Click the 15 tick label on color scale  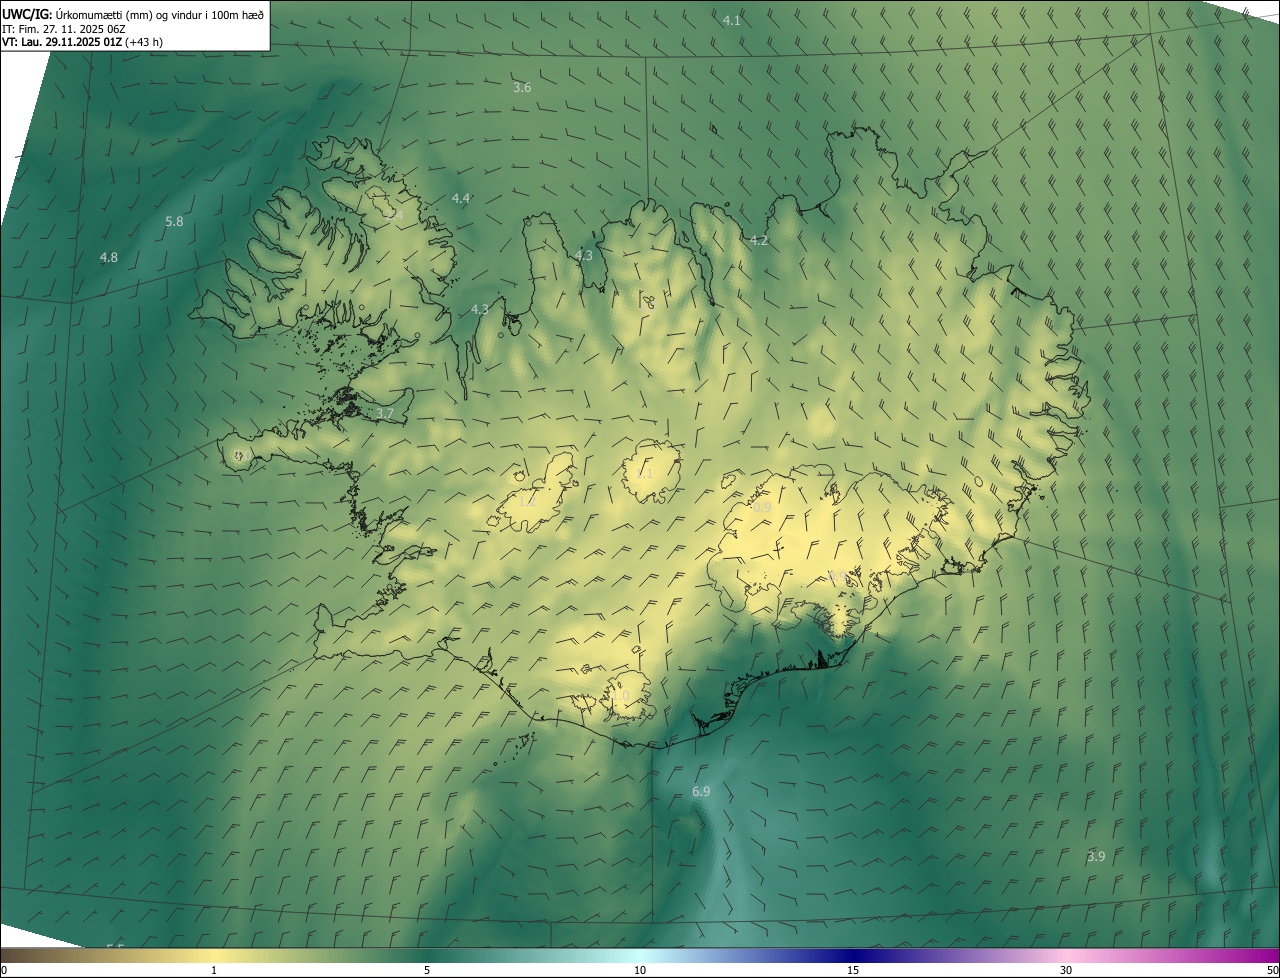853,971
